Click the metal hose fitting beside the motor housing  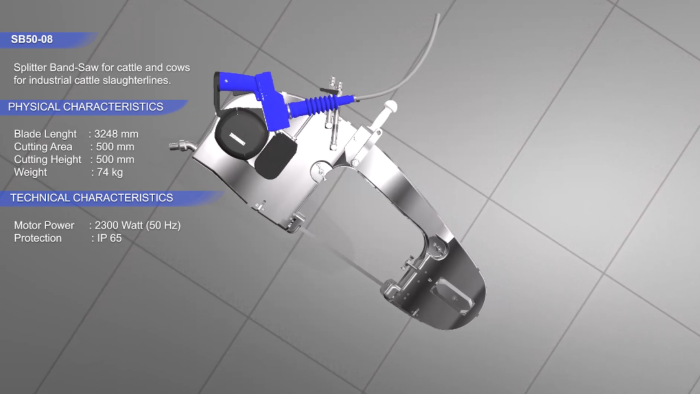point(181,145)
